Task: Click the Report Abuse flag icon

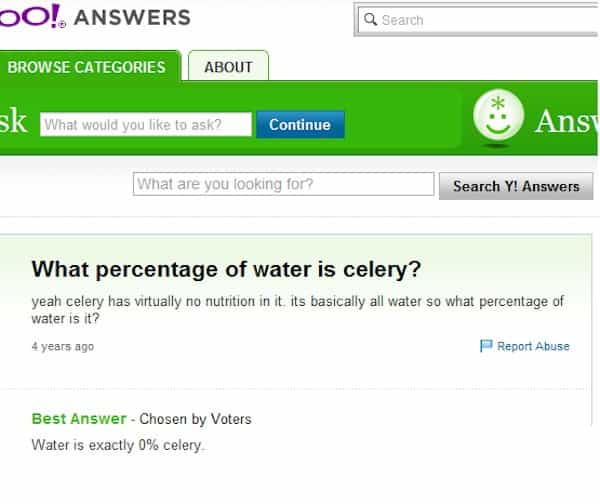Action: click(x=487, y=346)
